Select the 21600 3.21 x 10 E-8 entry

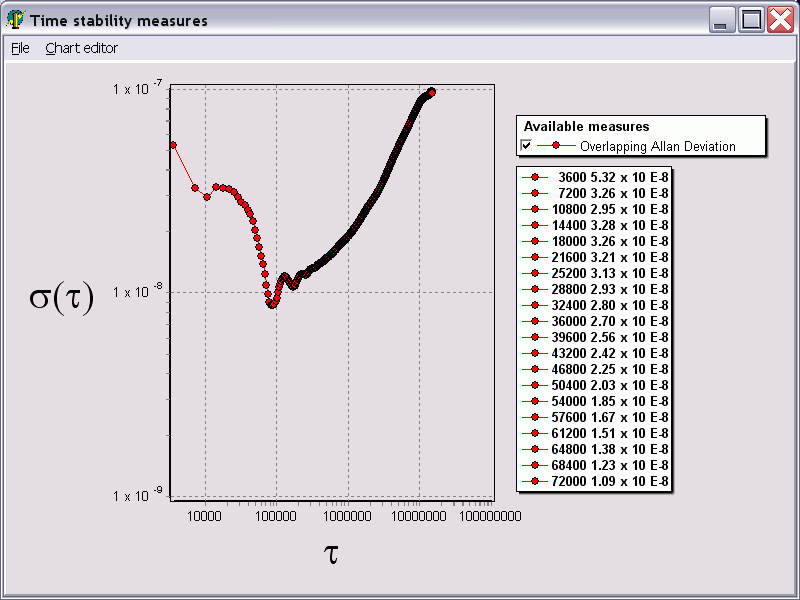[595, 257]
